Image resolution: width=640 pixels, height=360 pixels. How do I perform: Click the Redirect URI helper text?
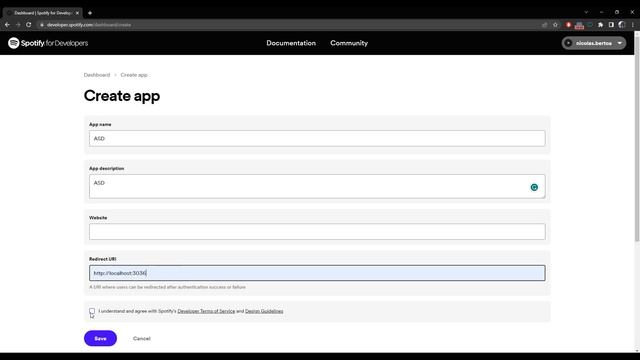167,287
